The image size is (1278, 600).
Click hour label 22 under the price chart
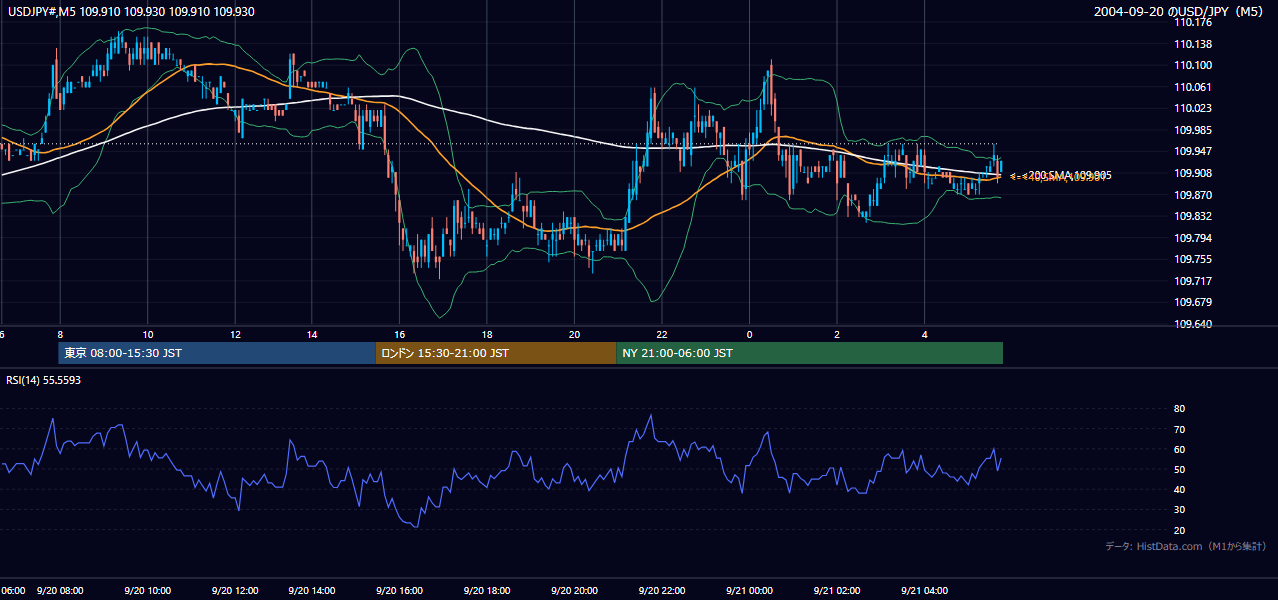click(662, 333)
